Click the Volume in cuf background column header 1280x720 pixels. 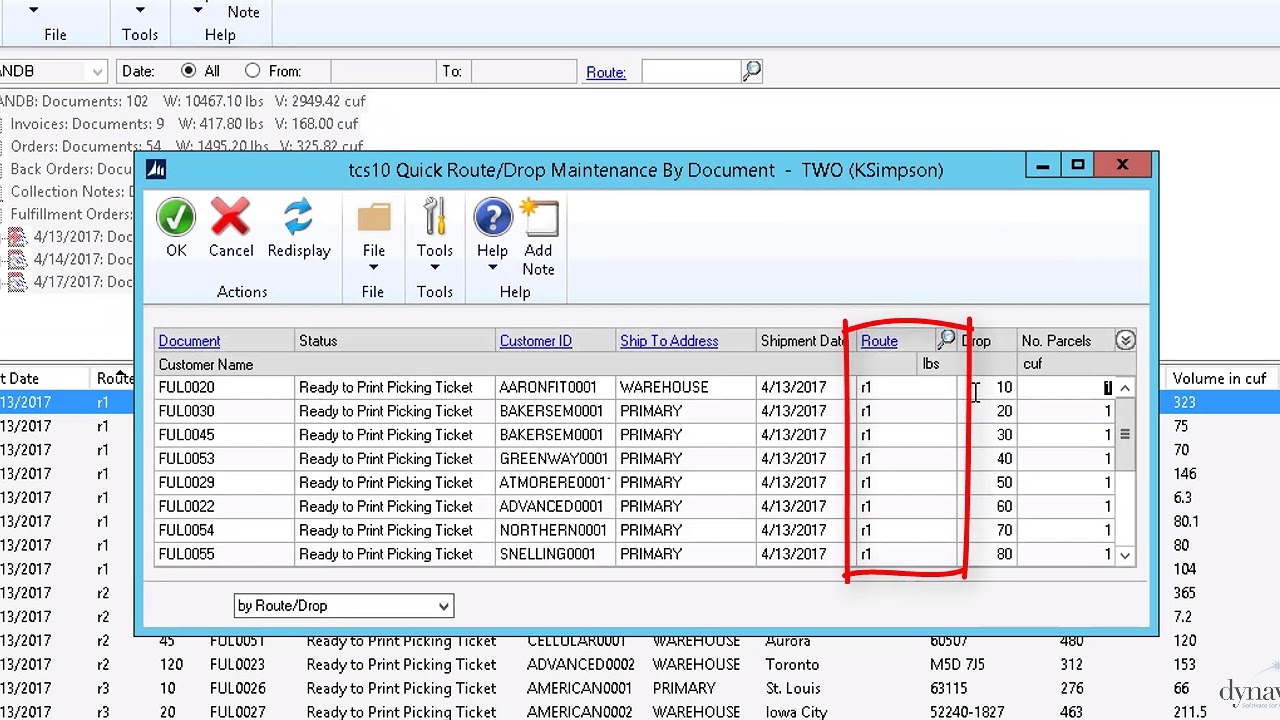click(x=1219, y=379)
